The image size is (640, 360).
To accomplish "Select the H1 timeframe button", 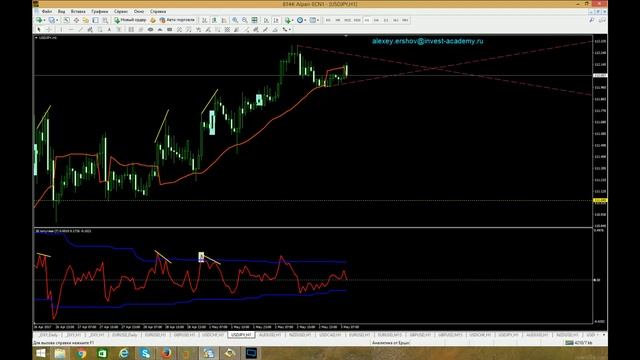I will [367, 20].
